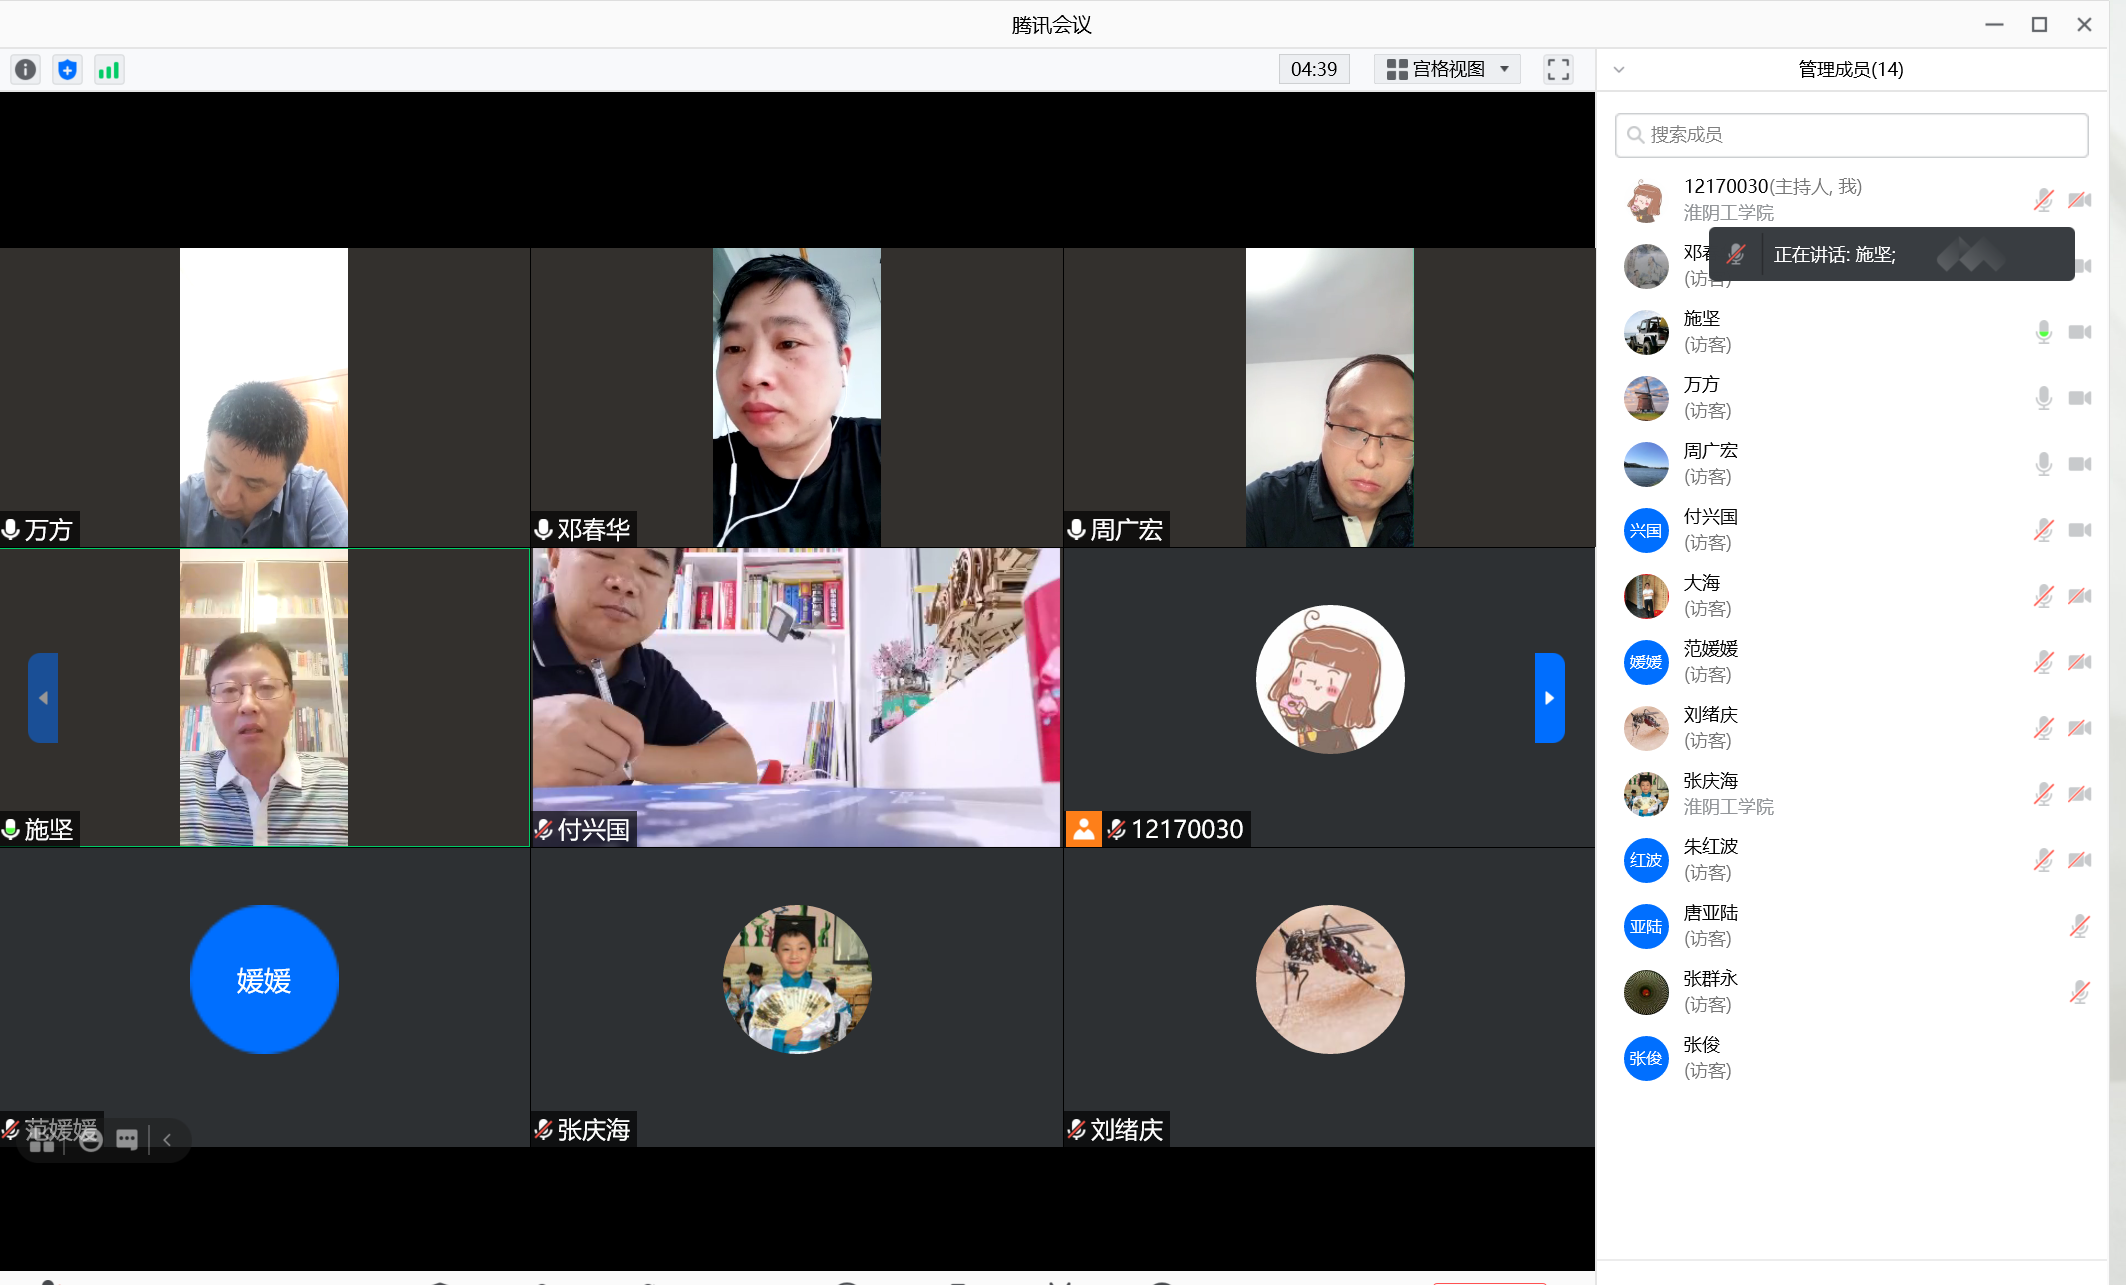Check the green network signal icon
The width and height of the screenshot is (2126, 1285).
coord(108,69)
